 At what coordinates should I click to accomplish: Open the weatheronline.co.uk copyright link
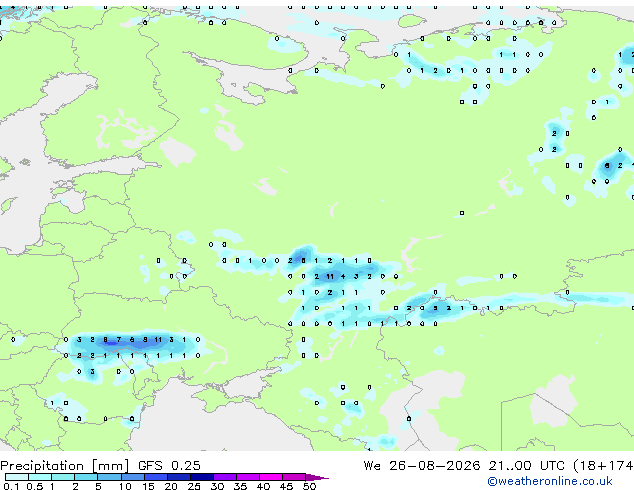(x=550, y=481)
